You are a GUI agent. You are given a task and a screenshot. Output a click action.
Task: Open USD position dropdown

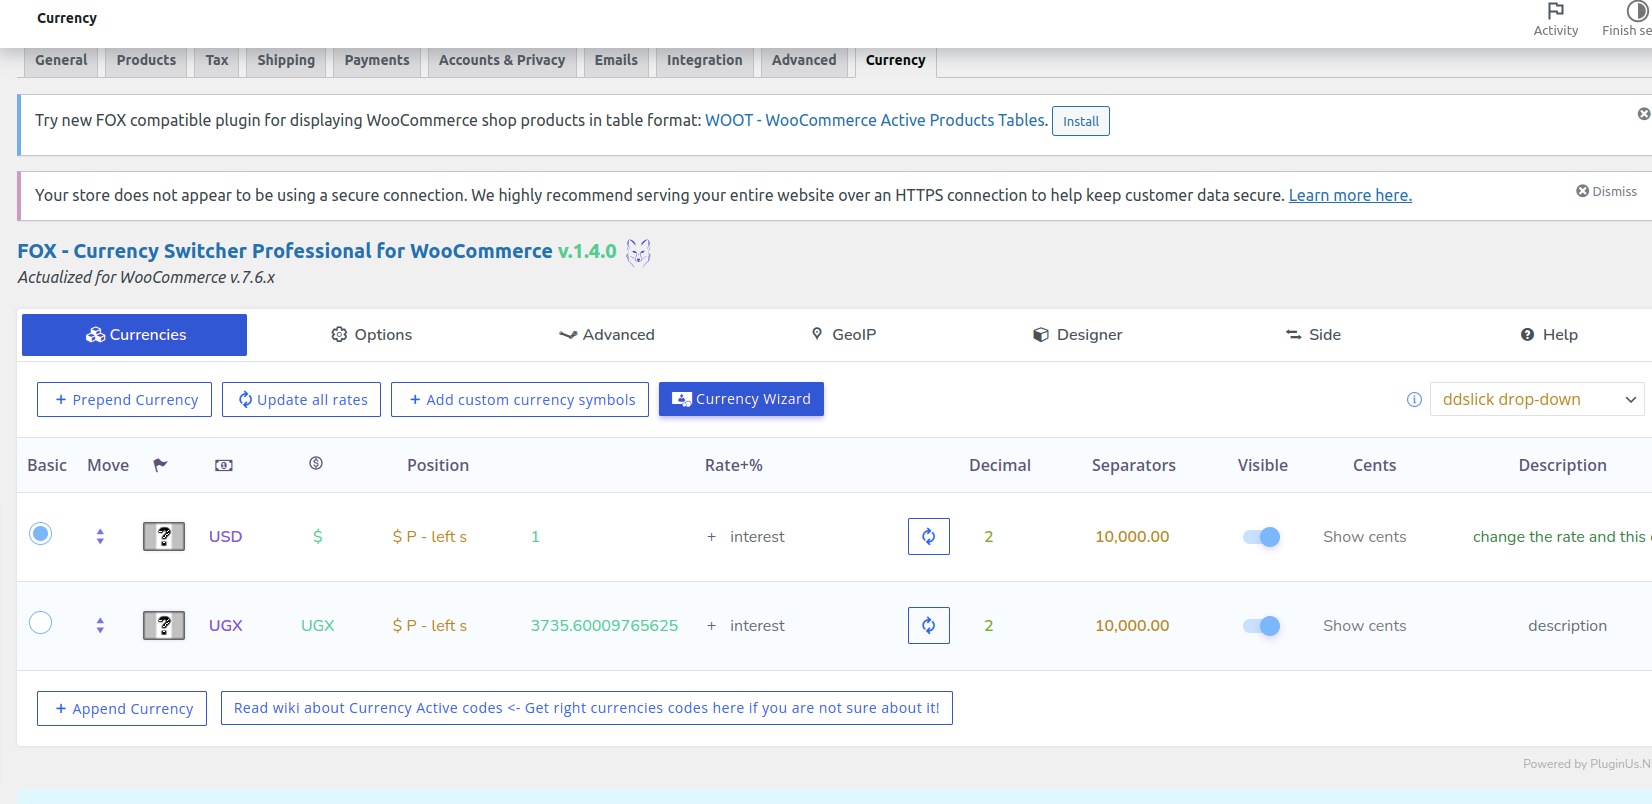coord(430,537)
